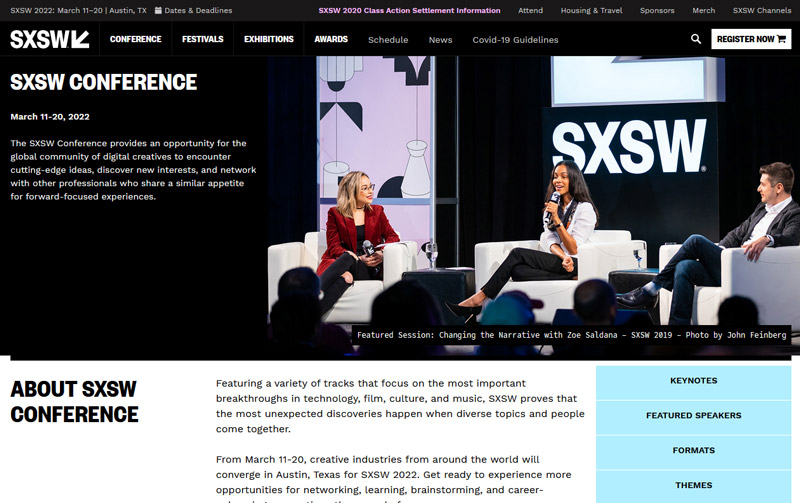Click the March 11-20, 2022 date text

coord(50,117)
